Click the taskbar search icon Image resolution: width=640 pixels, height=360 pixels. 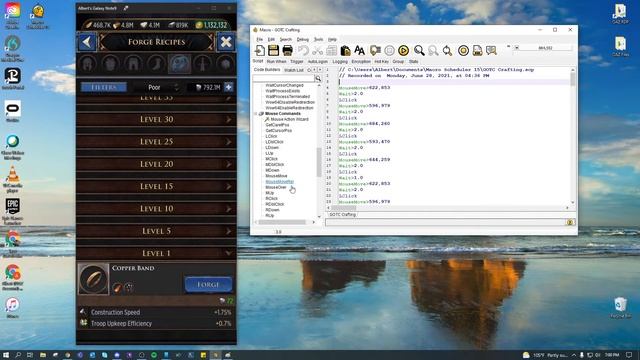tap(18, 355)
